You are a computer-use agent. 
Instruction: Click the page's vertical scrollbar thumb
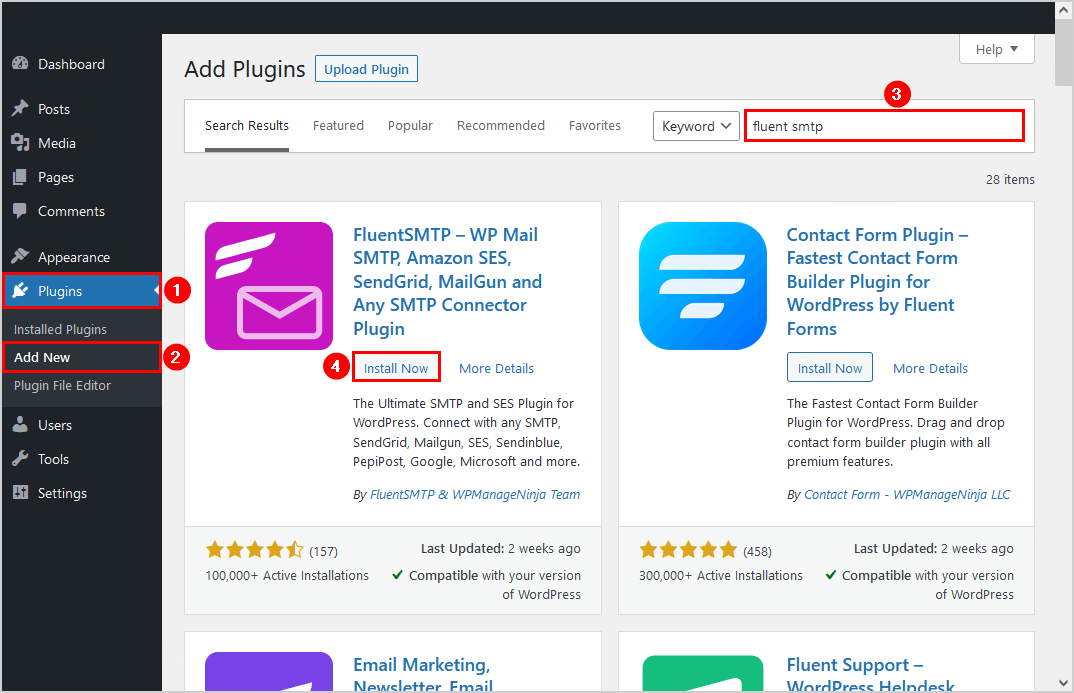[1064, 52]
